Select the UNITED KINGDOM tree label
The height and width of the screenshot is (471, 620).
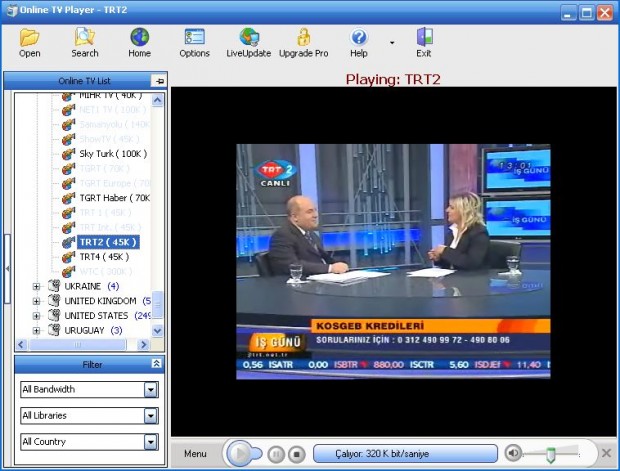pos(107,301)
